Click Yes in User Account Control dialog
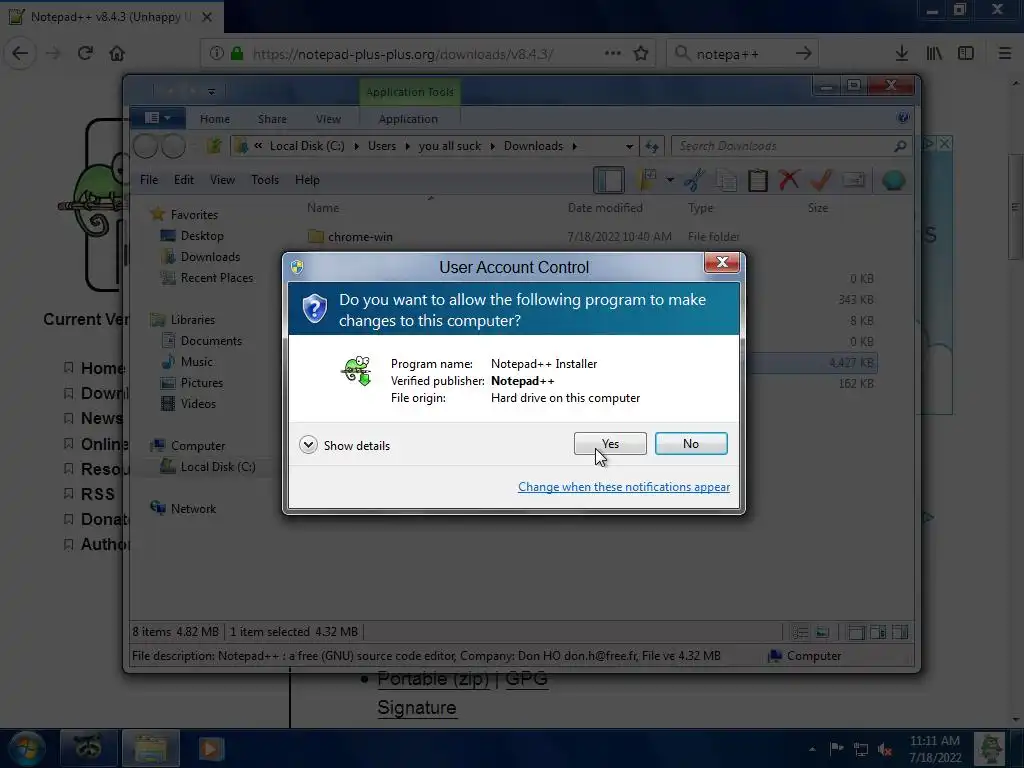The image size is (1024, 768). pyautogui.click(x=610, y=444)
